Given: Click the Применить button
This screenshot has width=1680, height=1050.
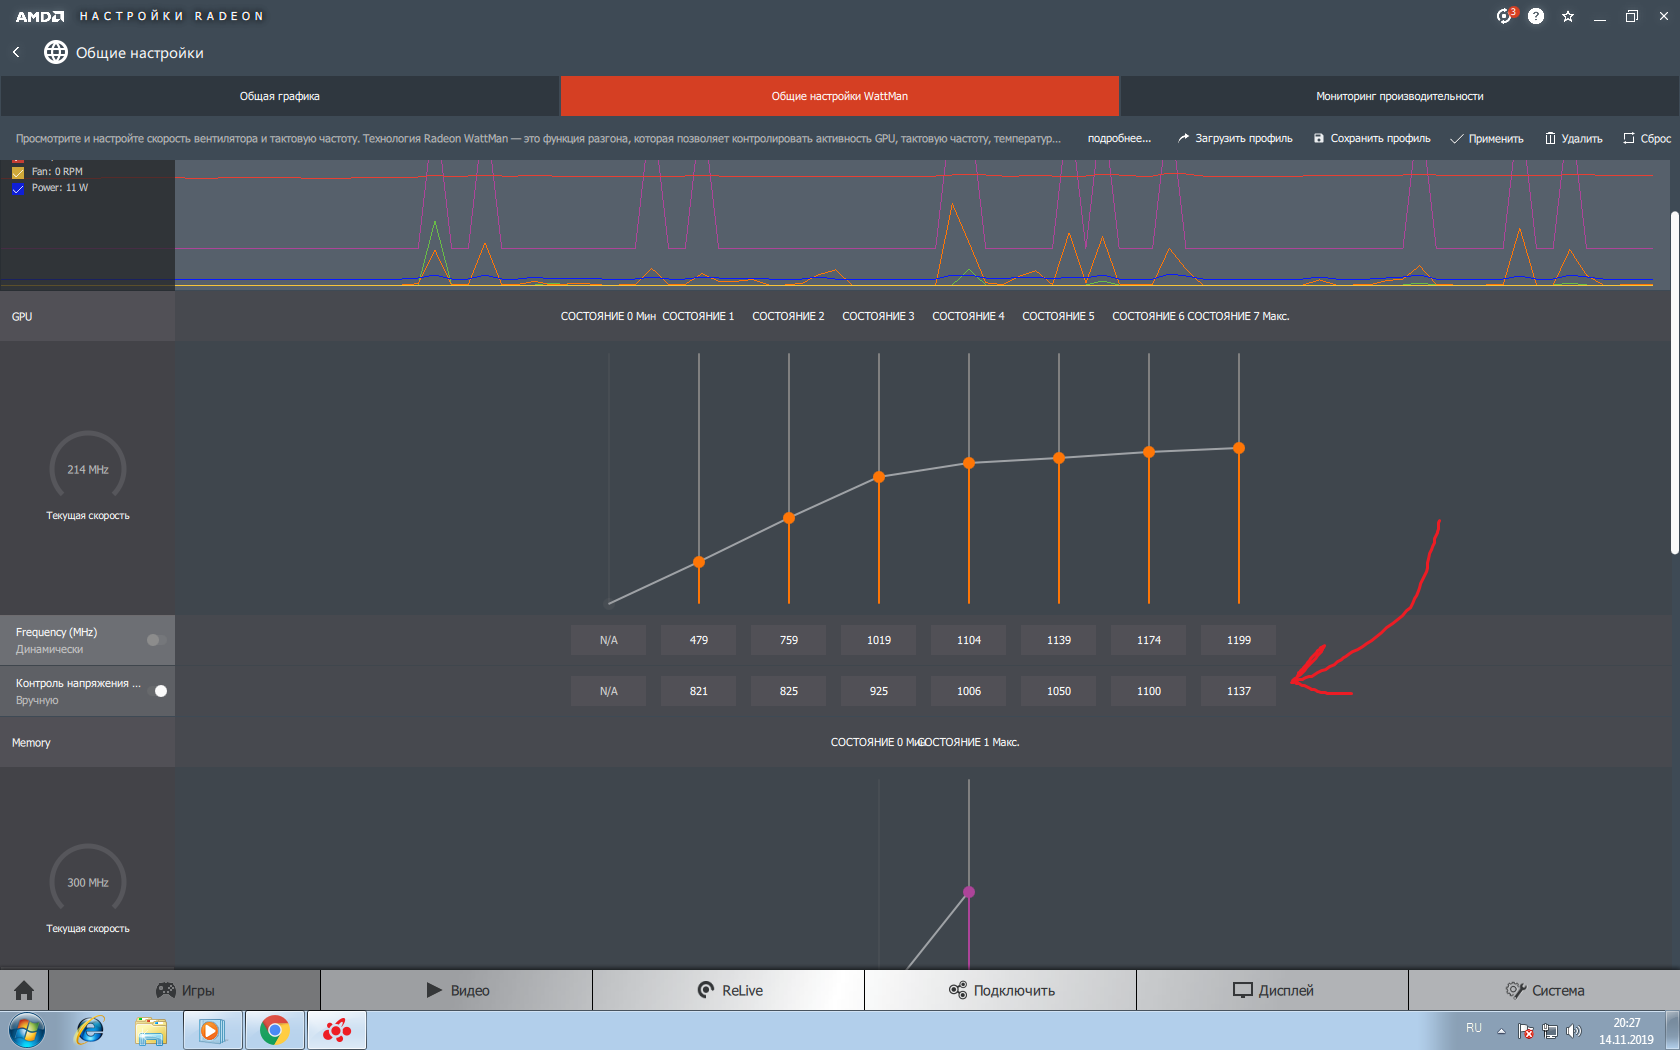Looking at the screenshot, I should [x=1487, y=139].
